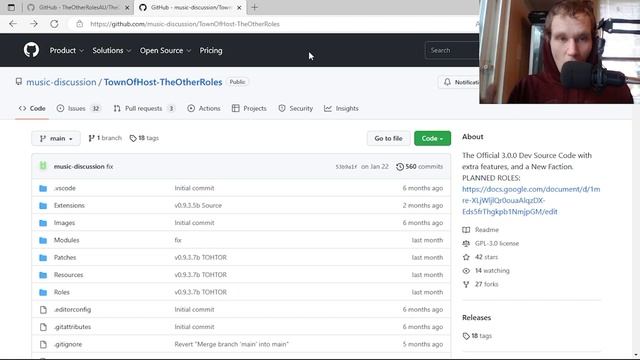Open the .editorconfig file
The height and width of the screenshot is (360, 640).
pos(73,309)
